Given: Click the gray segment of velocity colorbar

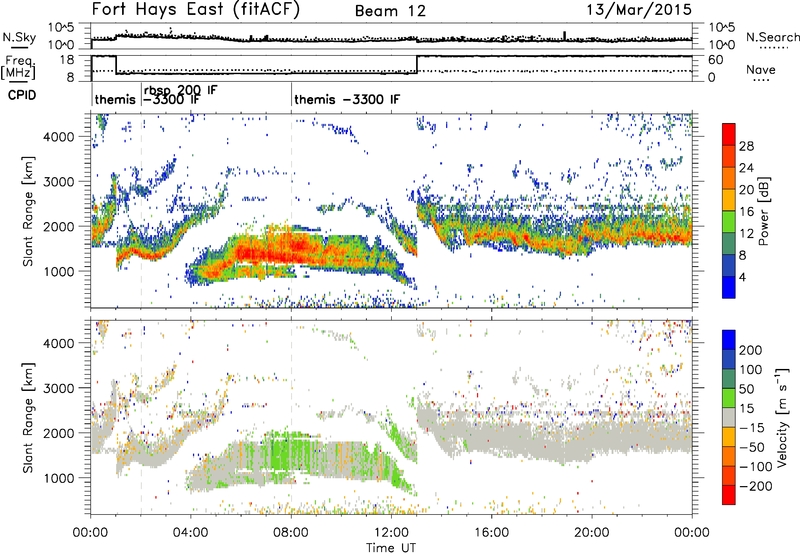Looking at the screenshot, I should 729,417.
